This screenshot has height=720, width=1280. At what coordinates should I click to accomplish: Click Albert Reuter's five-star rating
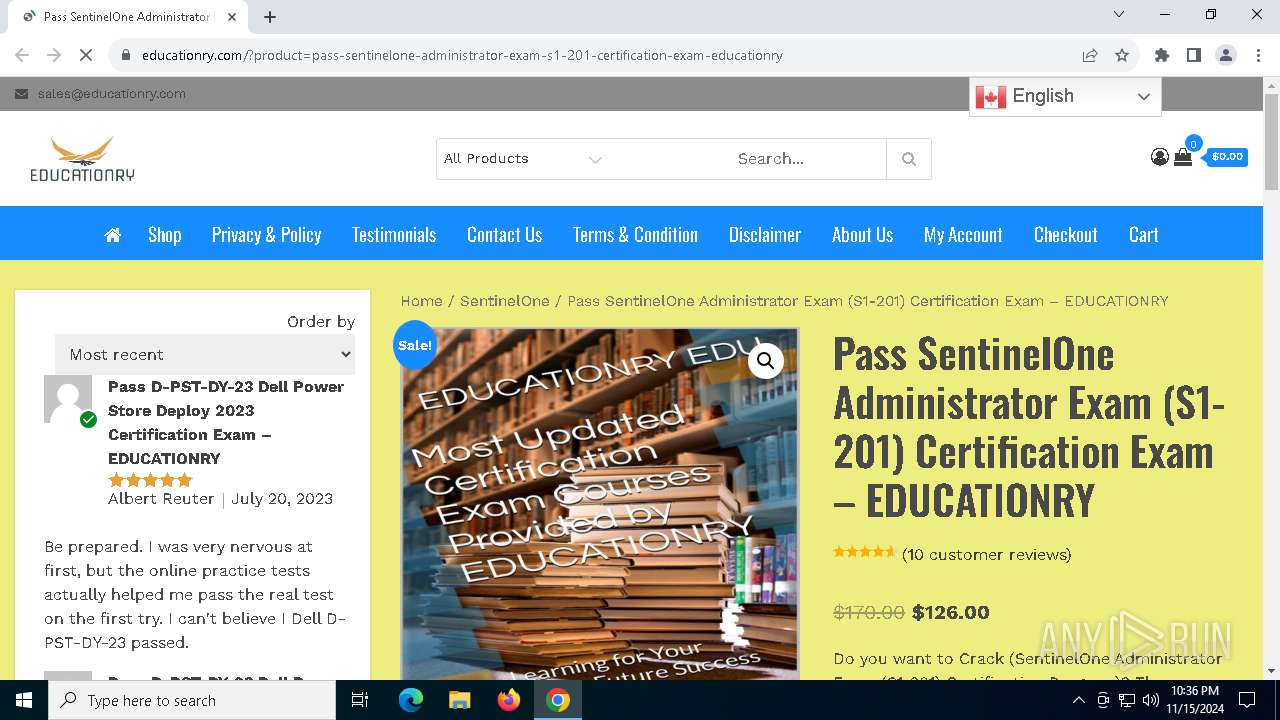pyautogui.click(x=150, y=480)
